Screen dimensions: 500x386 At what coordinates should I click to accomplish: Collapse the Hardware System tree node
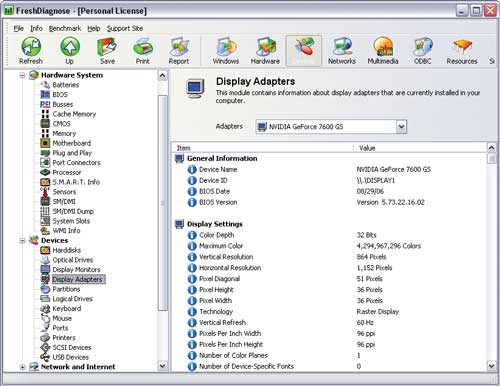[x=22, y=75]
